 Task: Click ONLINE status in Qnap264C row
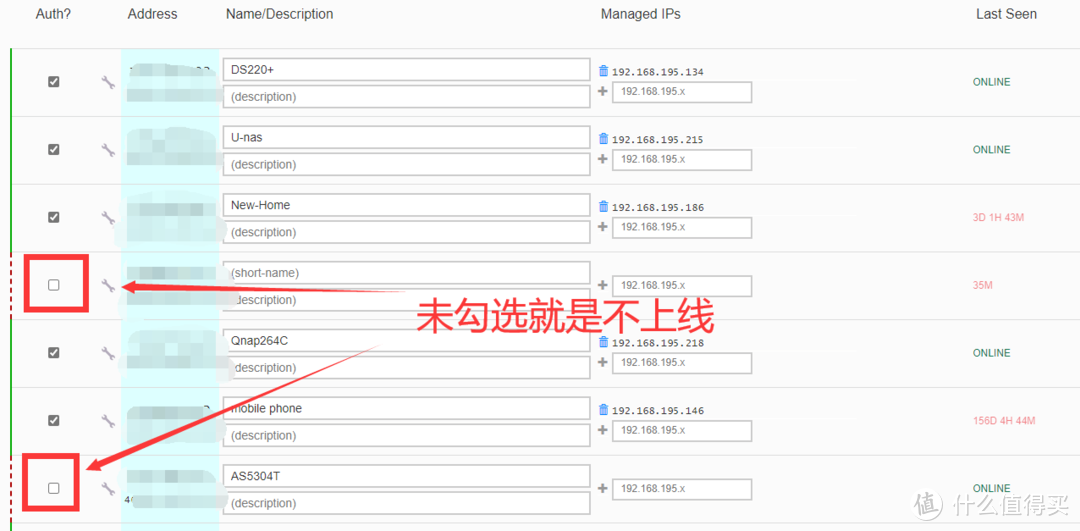(991, 353)
